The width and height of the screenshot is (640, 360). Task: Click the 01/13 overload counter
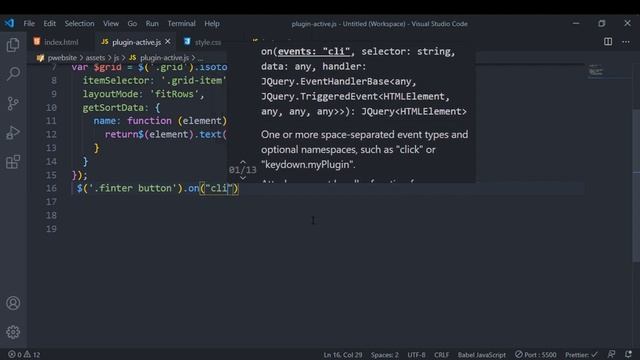[x=242, y=170]
